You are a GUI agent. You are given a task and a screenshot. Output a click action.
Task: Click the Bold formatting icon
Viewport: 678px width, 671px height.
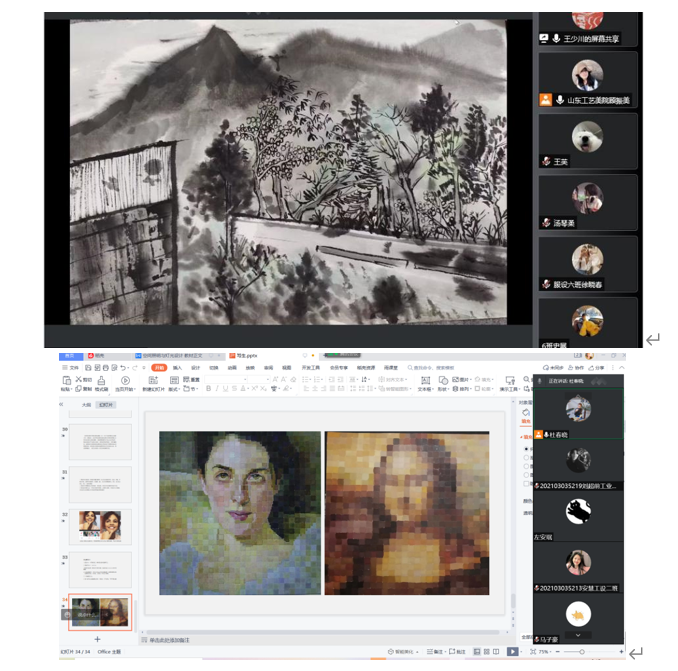coord(208,389)
